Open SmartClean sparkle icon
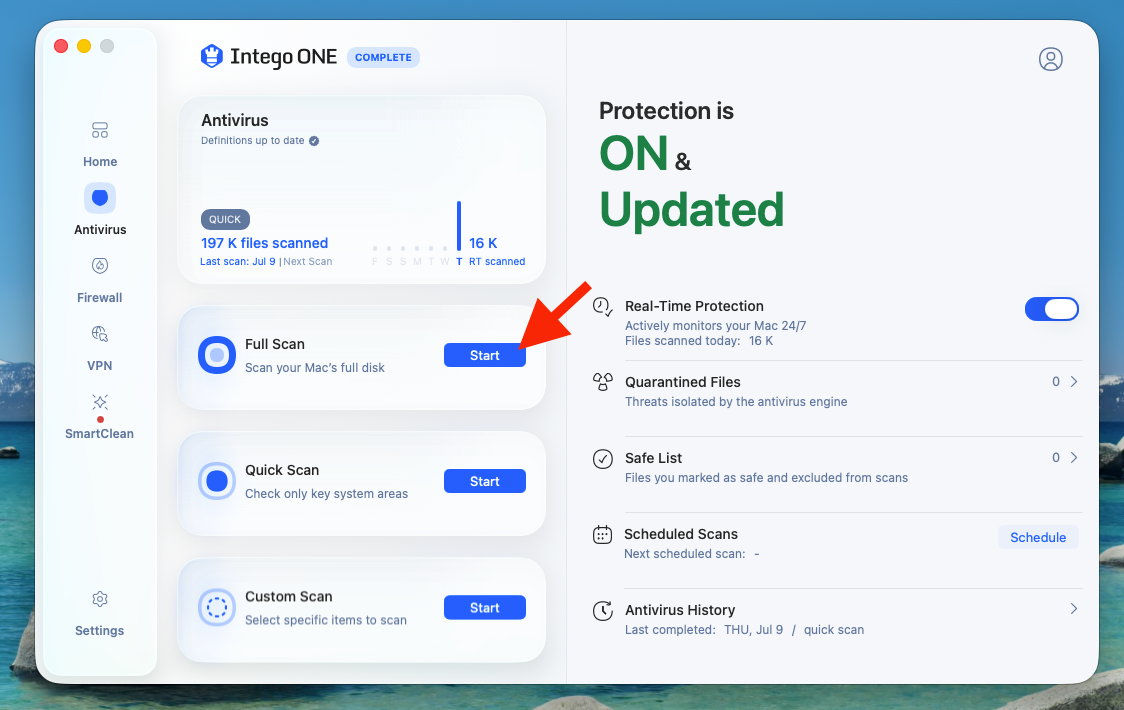The image size is (1124, 710). [x=100, y=402]
